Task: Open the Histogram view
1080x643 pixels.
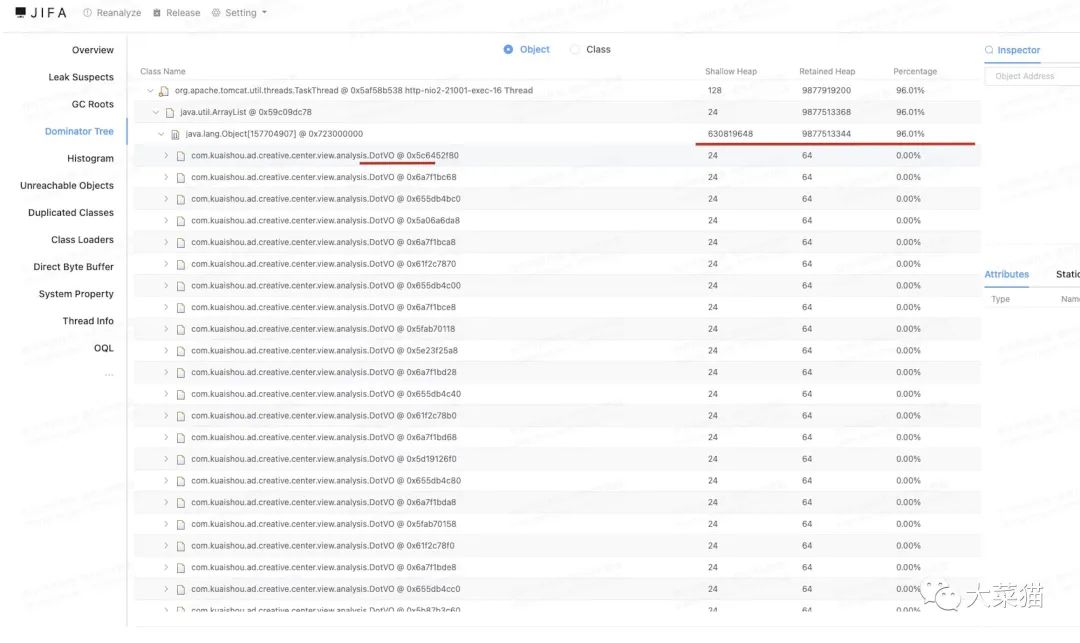Action: pyautogui.click(x=90, y=158)
